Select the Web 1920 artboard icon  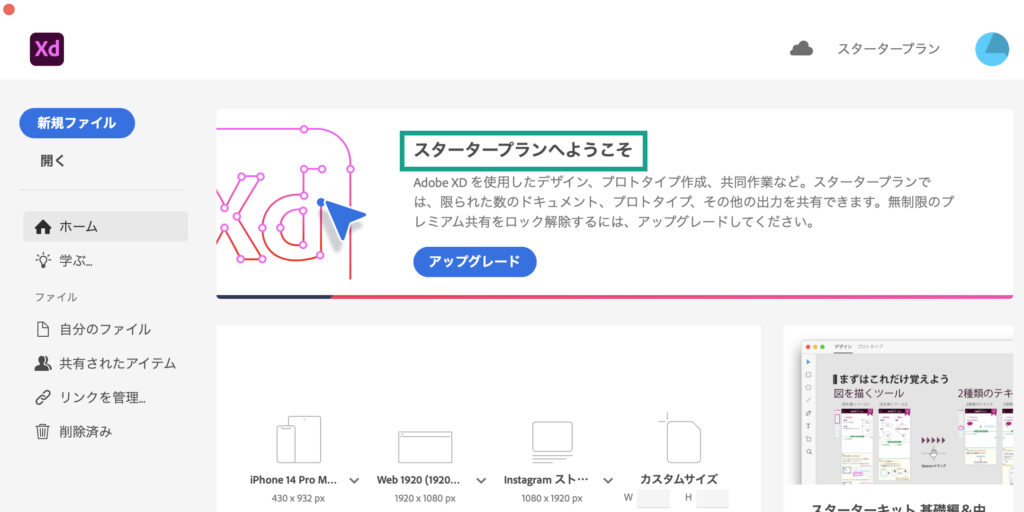coord(425,447)
